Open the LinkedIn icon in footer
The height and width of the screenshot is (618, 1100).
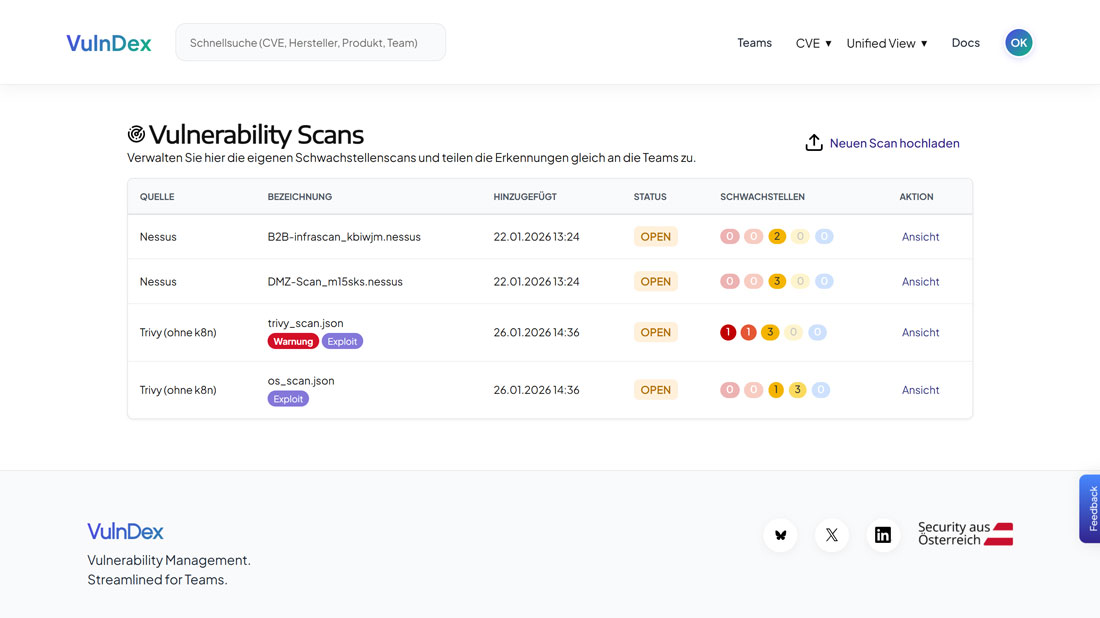click(x=882, y=535)
